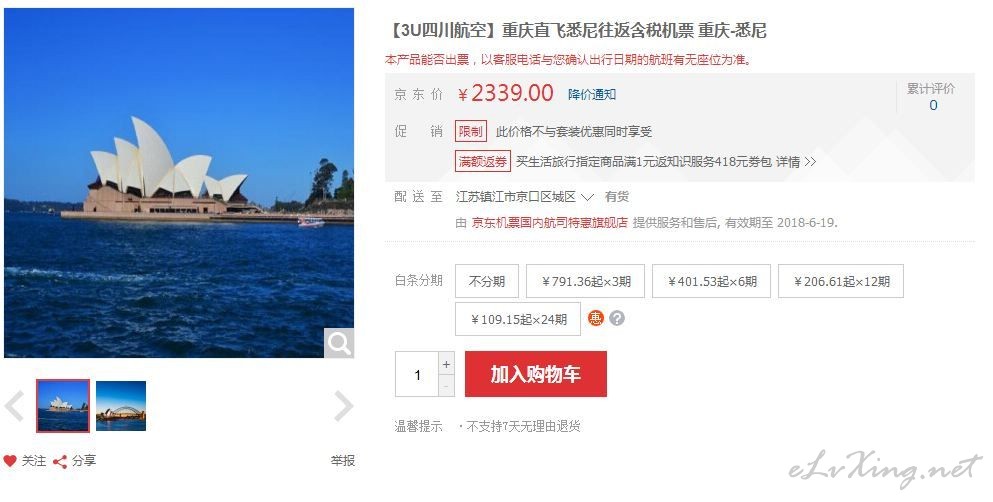The width and height of the screenshot is (993, 502).
Task: Open the question mark help icon
Action: 617,318
